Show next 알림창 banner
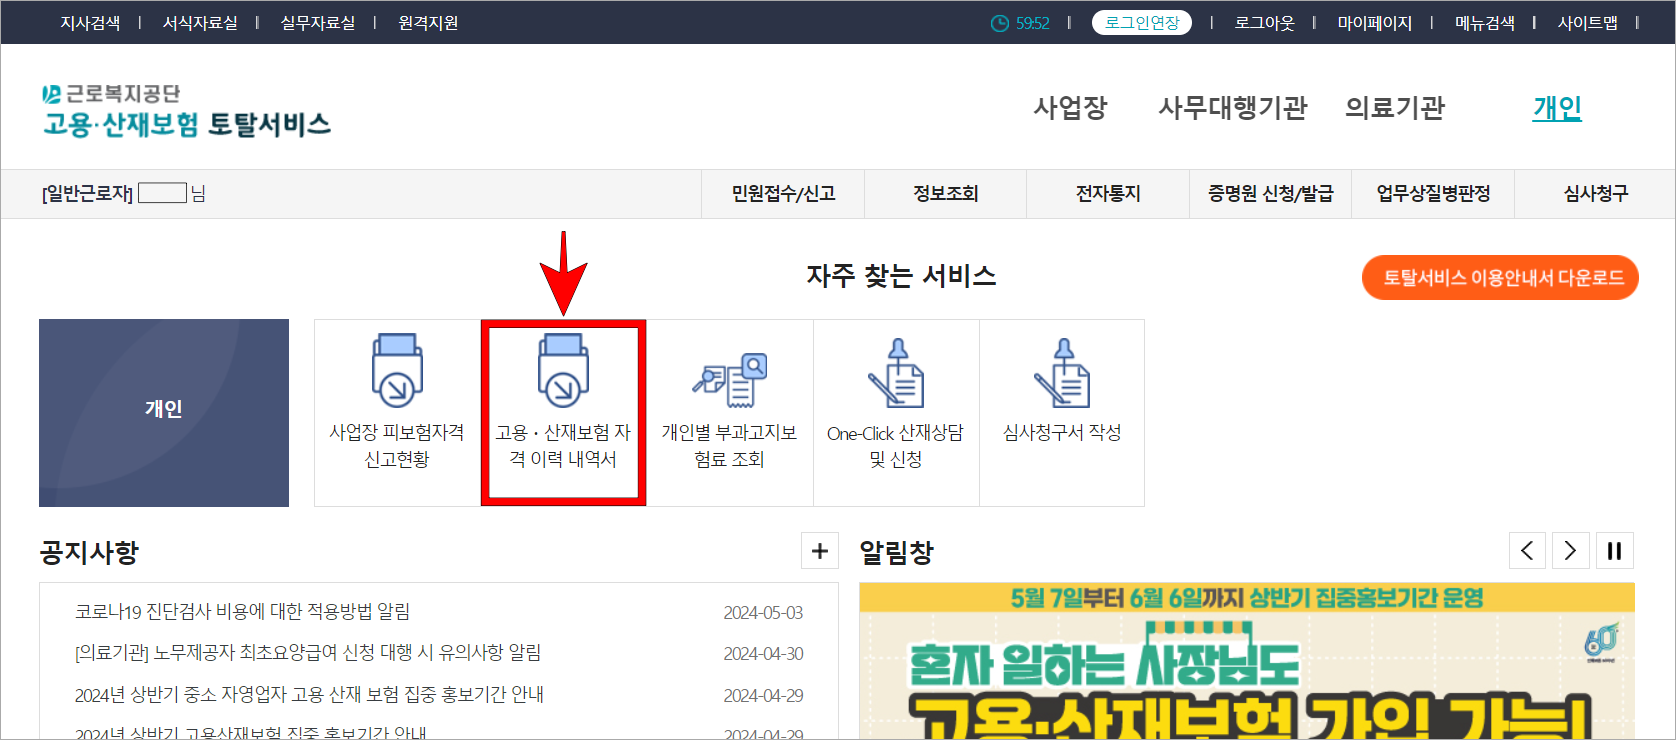 [x=1571, y=551]
